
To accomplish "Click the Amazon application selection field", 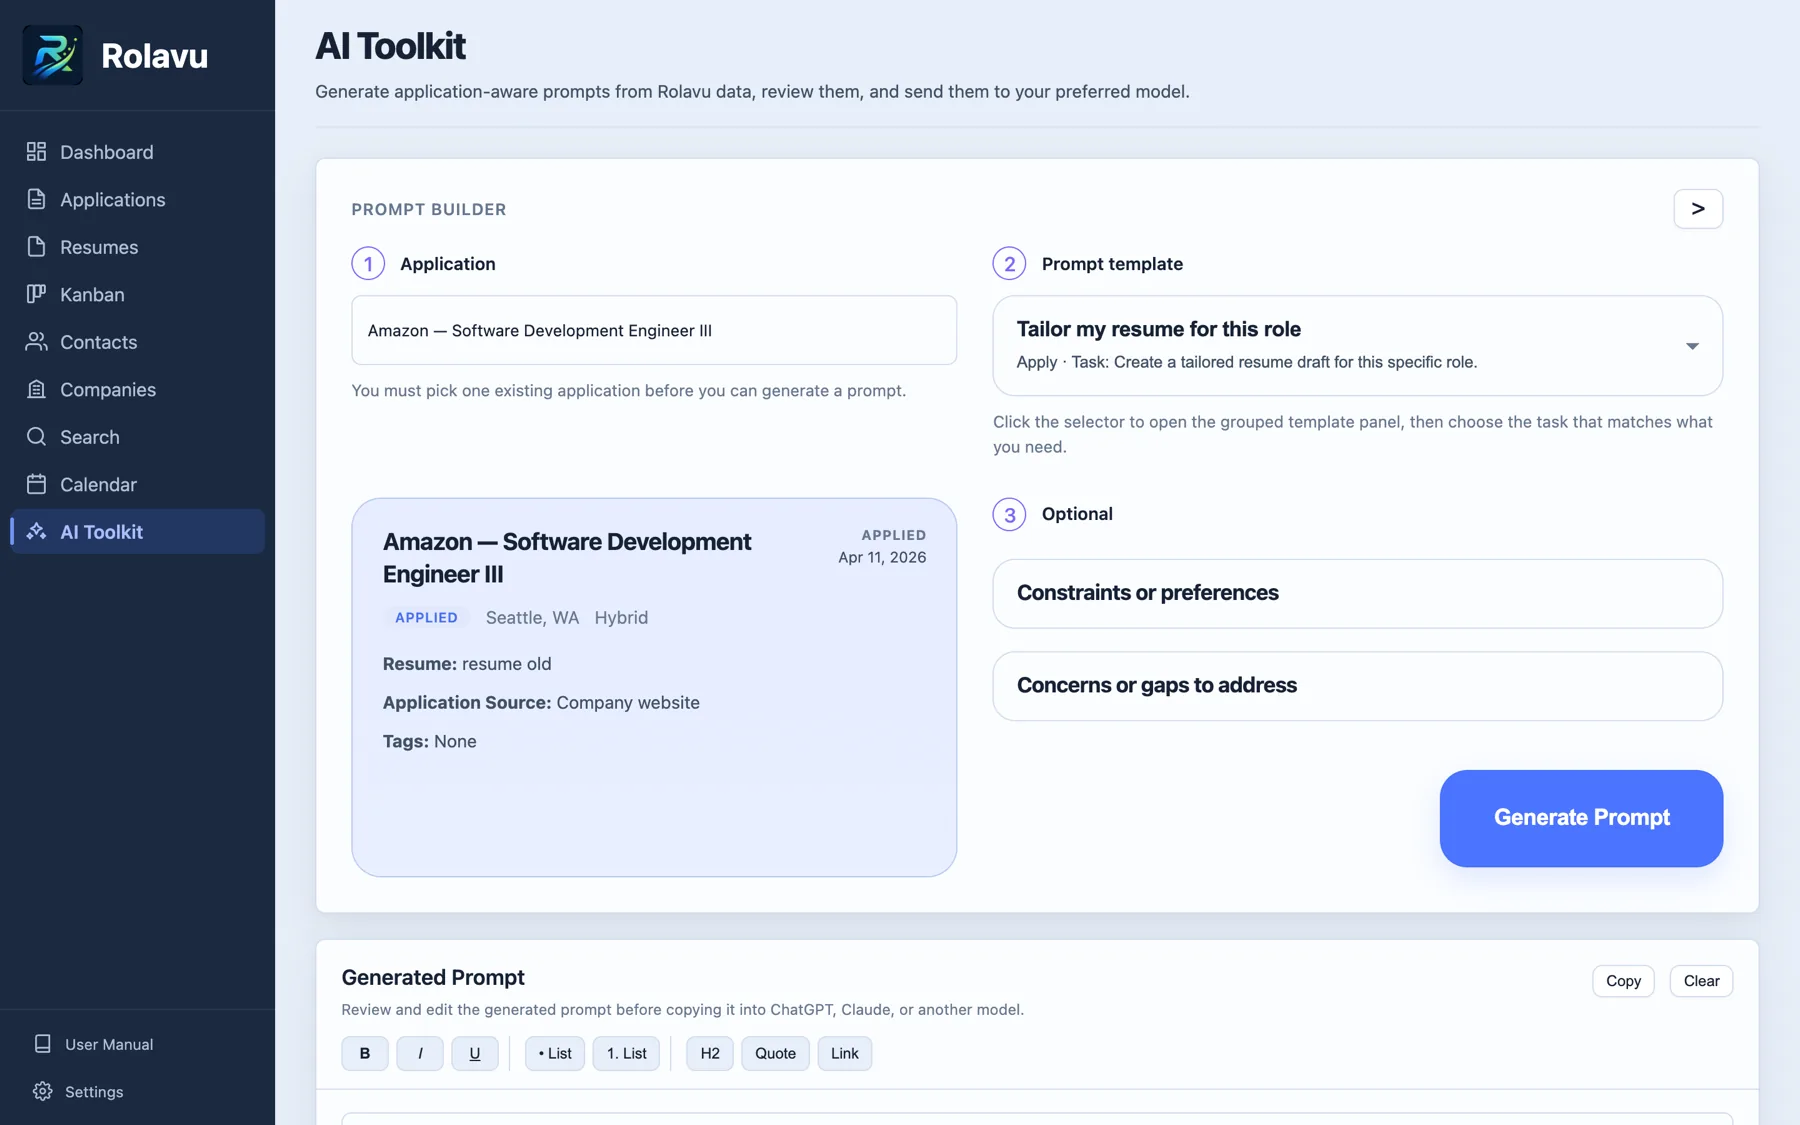I will (x=654, y=330).
